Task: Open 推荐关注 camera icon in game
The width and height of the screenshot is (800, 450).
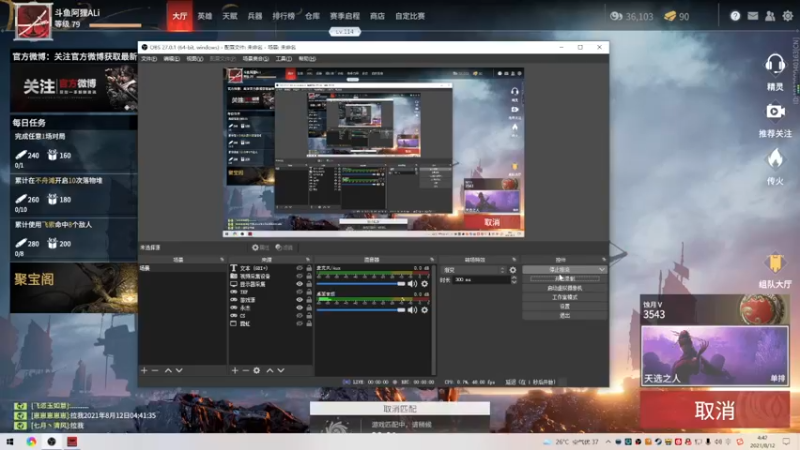Action: 775,111
